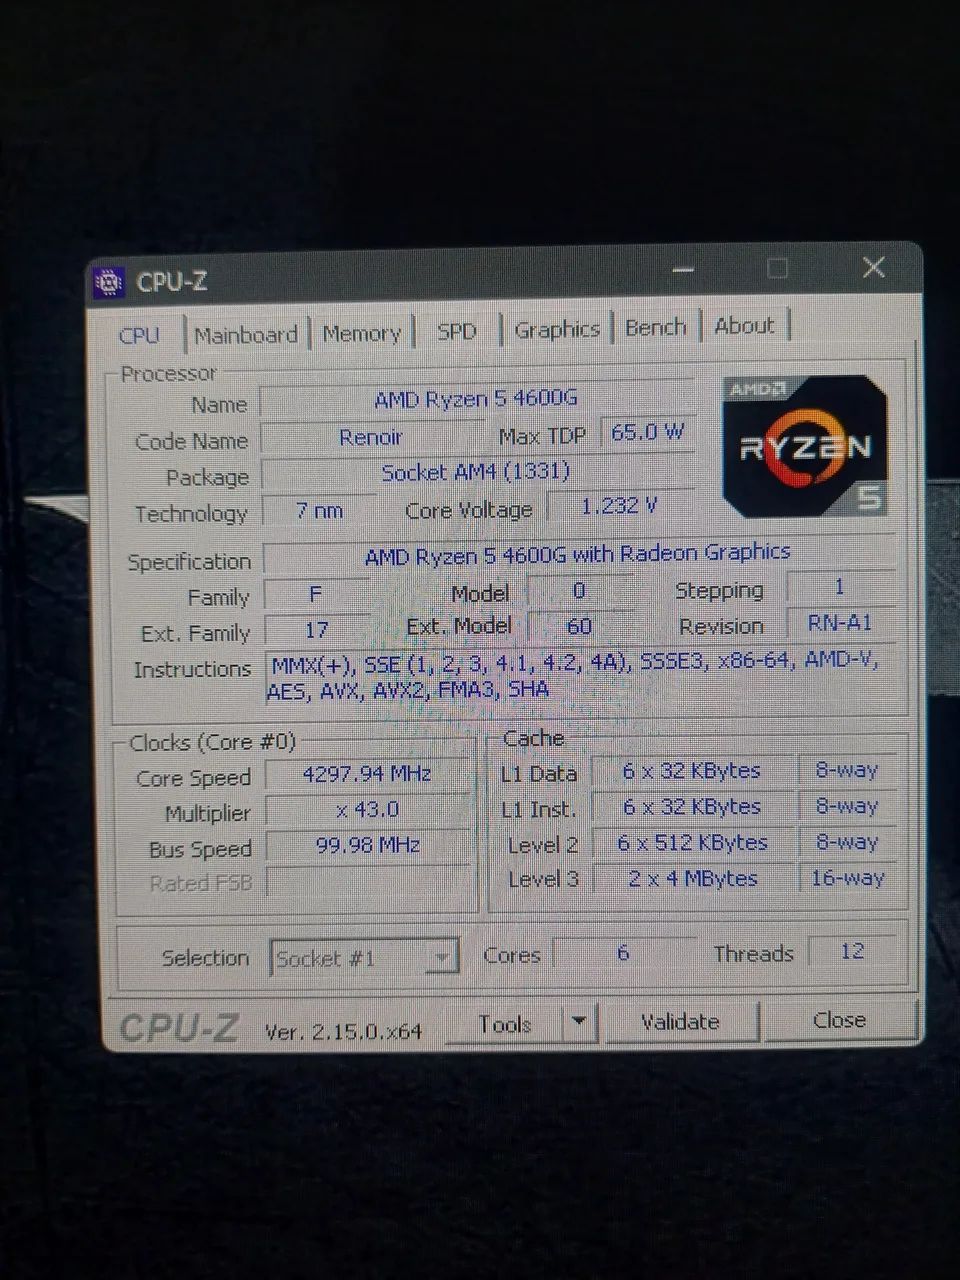The image size is (960, 1280).
Task: Click the Bus Speed value 99.98 MHz
Action: 367,846
